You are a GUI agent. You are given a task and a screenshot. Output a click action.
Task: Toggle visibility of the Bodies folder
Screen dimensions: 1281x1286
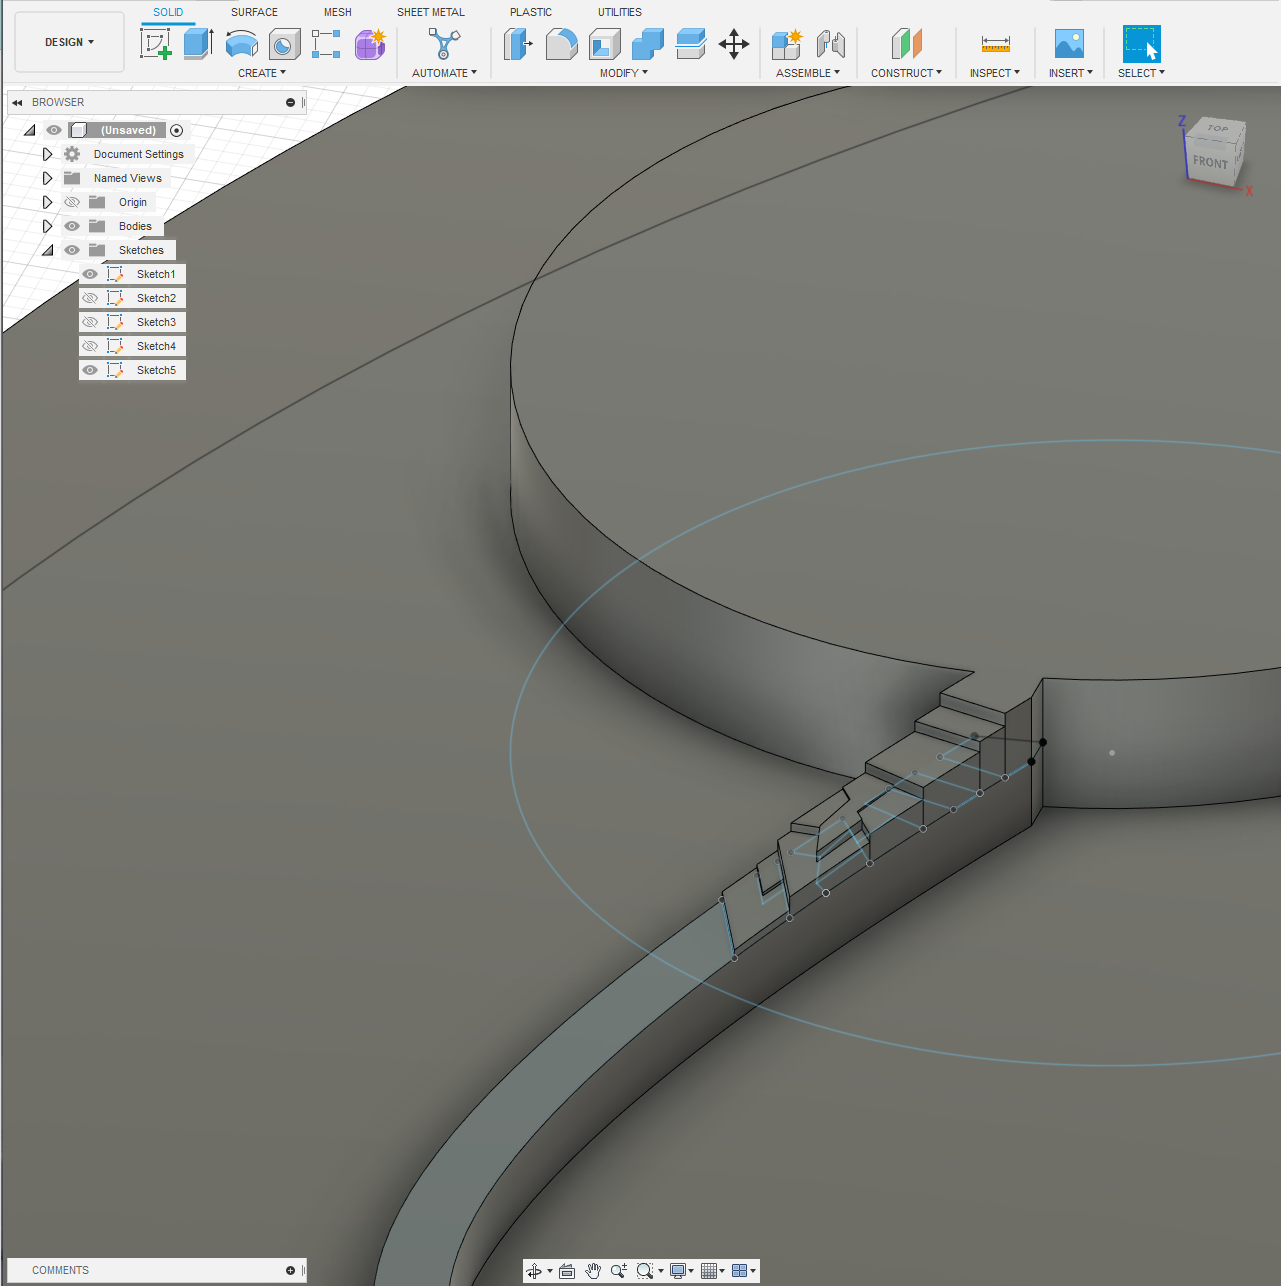(x=72, y=226)
